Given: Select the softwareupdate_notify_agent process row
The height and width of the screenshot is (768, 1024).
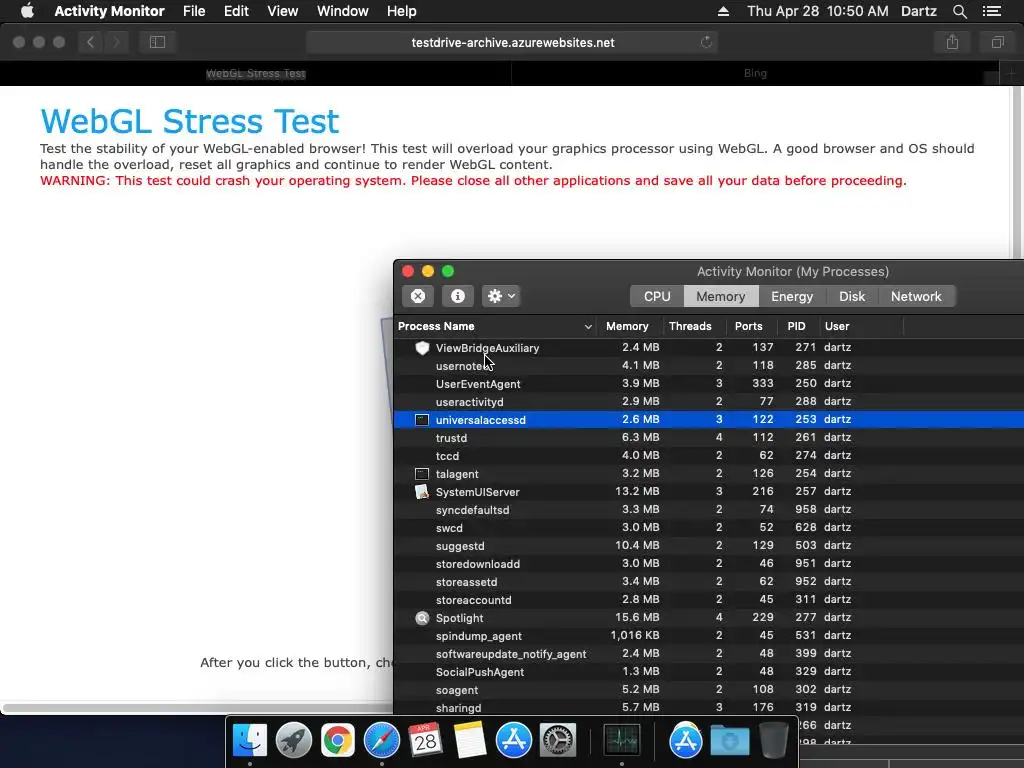Looking at the screenshot, I should pos(709,654).
